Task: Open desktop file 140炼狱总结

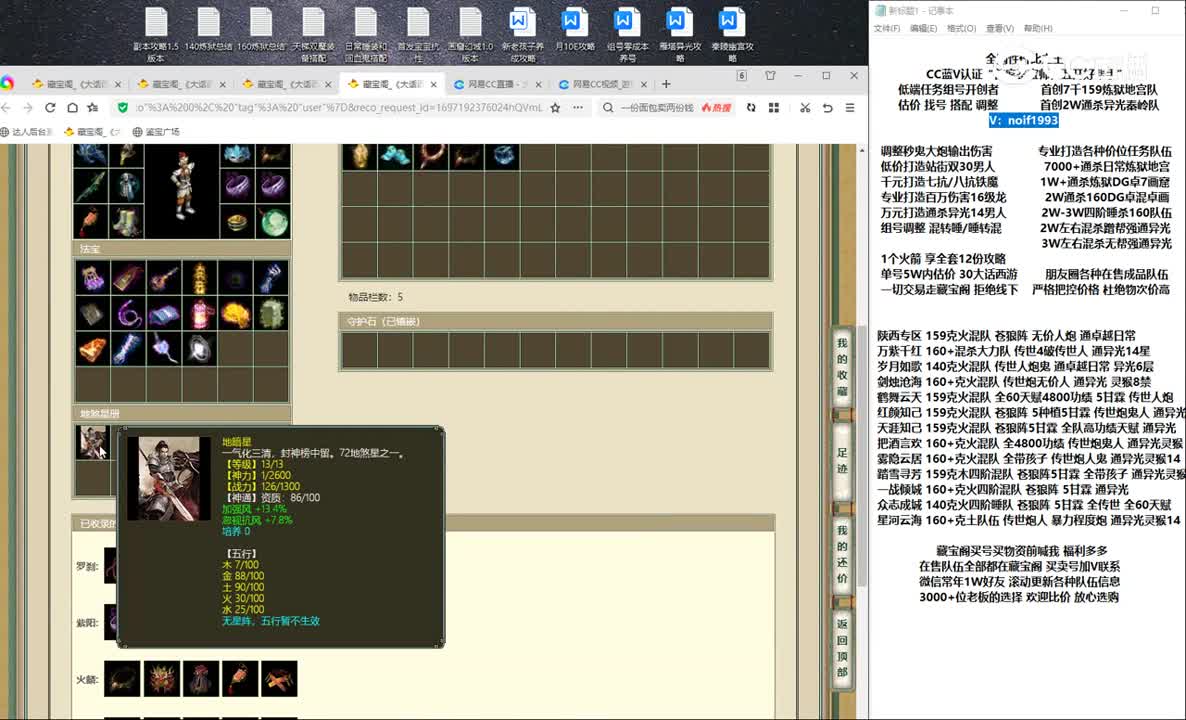Action: pos(209,30)
